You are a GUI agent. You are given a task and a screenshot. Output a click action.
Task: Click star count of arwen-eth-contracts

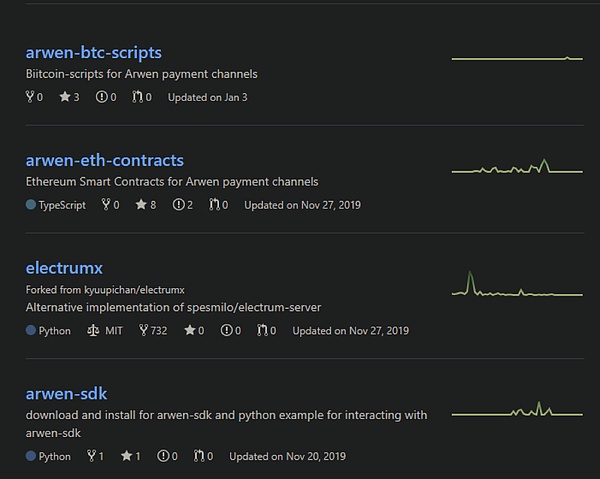[153, 205]
